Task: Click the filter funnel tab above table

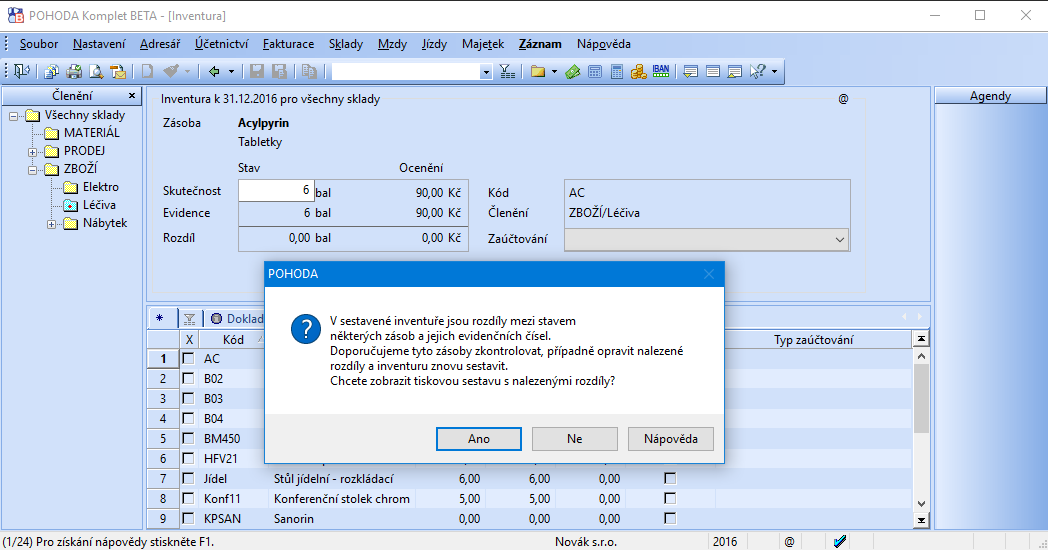Action: click(x=189, y=319)
